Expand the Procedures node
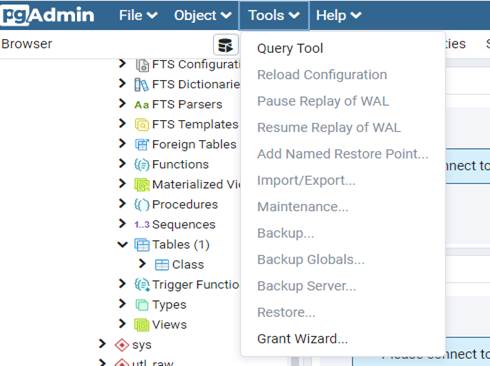The image size is (490, 366). point(122,204)
